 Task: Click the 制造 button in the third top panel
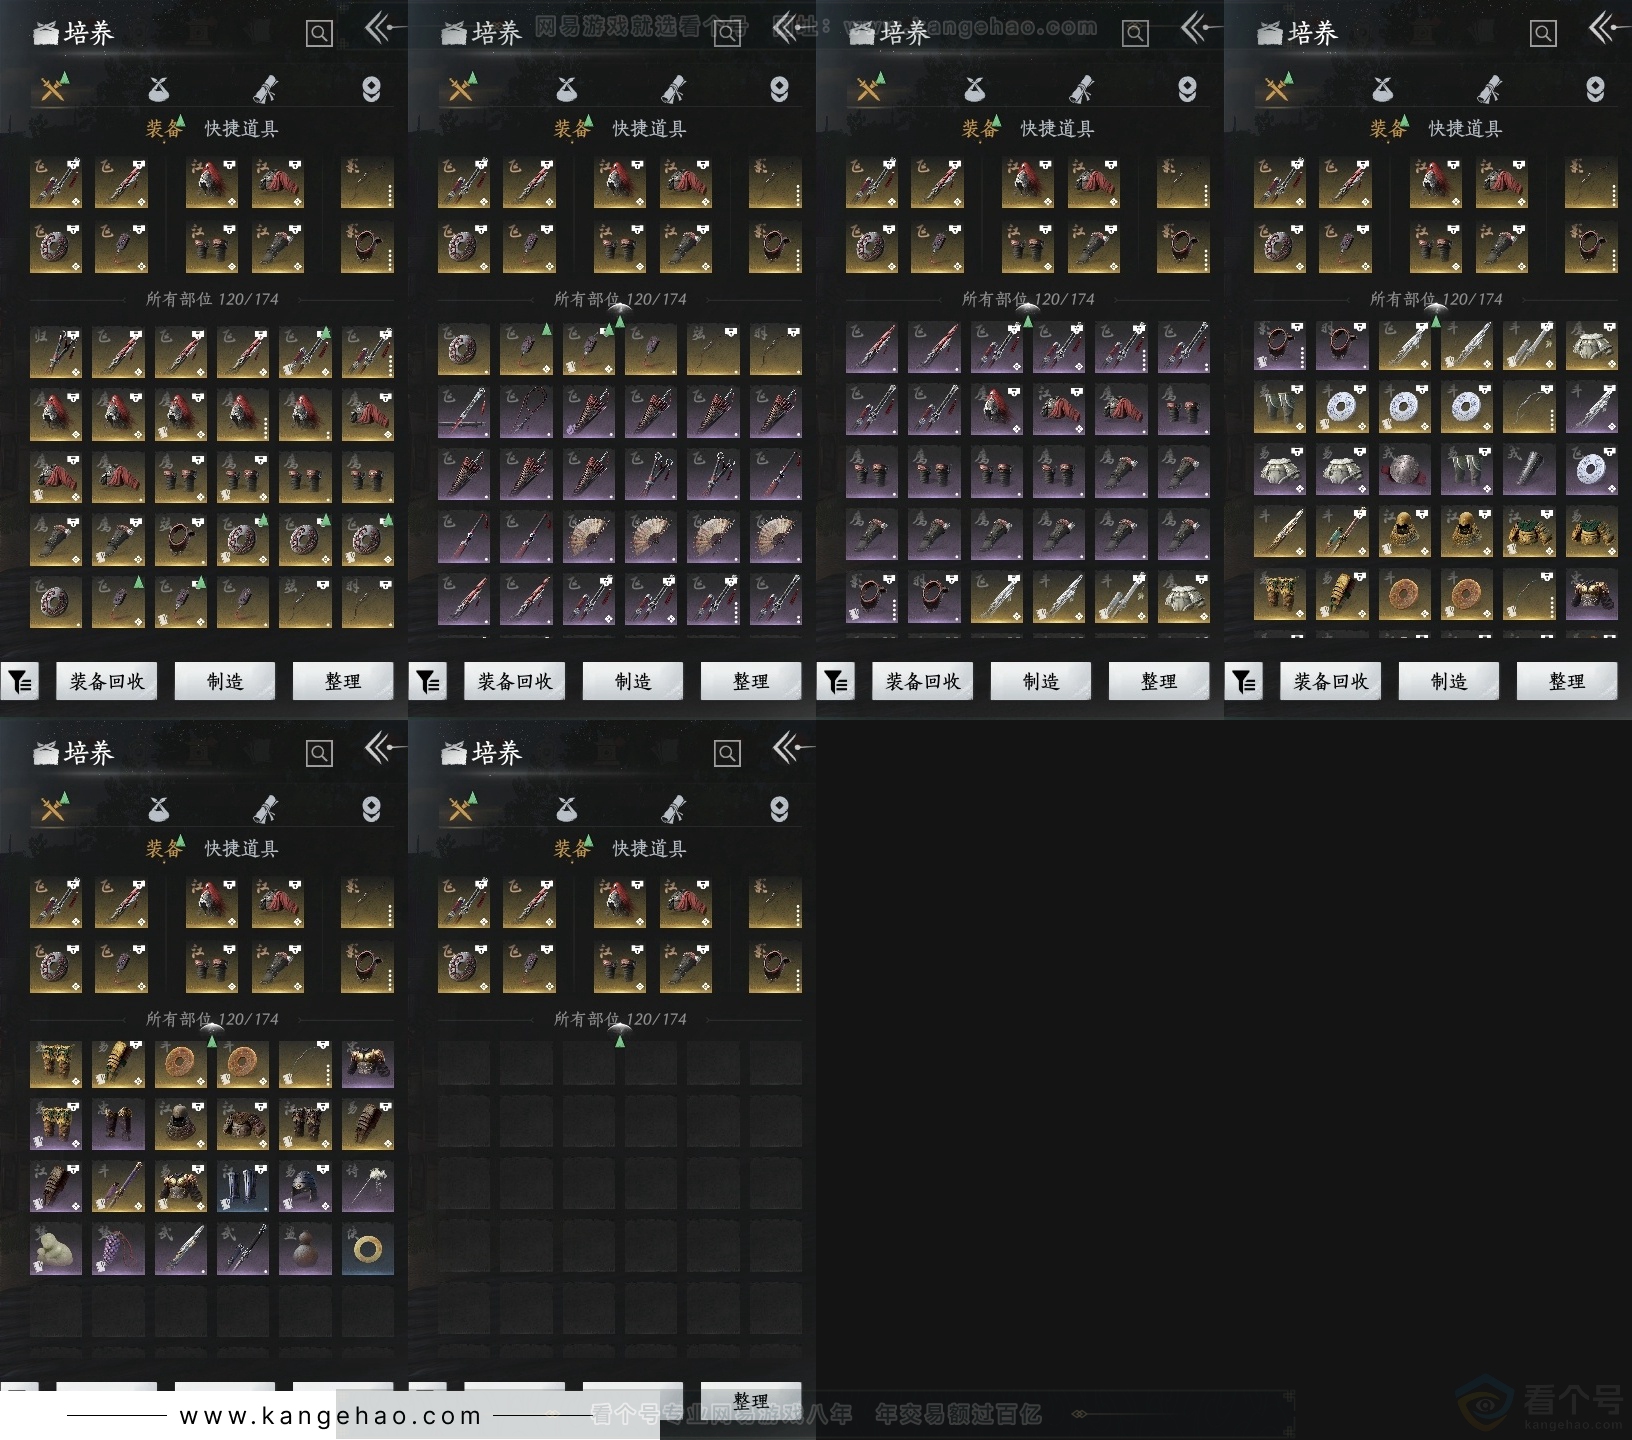(1040, 682)
